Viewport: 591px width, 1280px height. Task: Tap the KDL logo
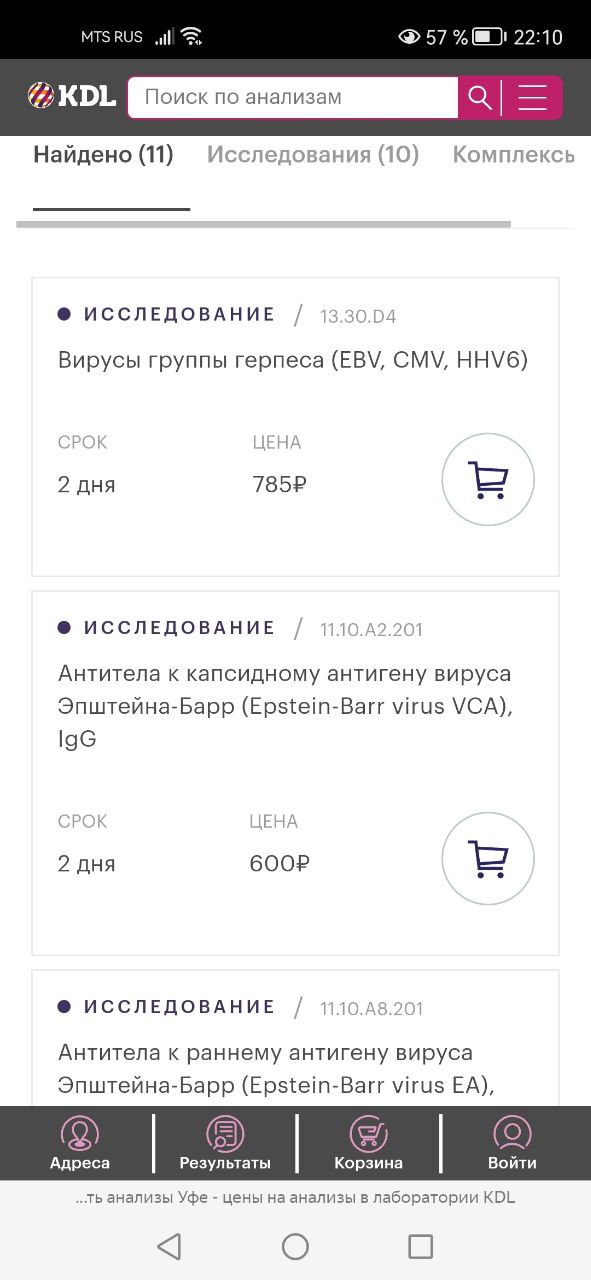tap(72, 96)
